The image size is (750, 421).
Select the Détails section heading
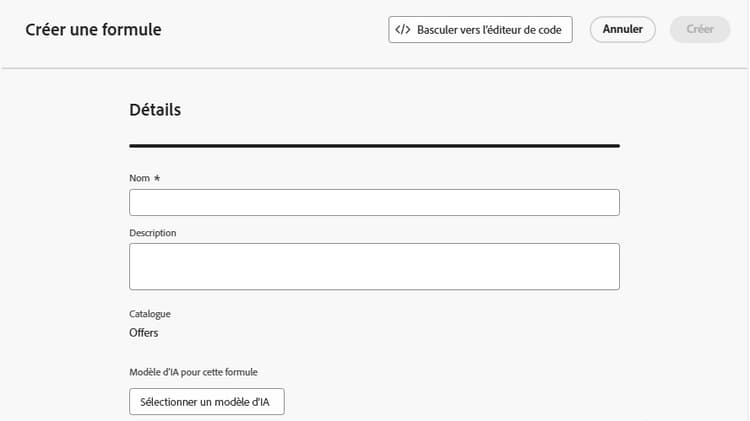pos(155,110)
